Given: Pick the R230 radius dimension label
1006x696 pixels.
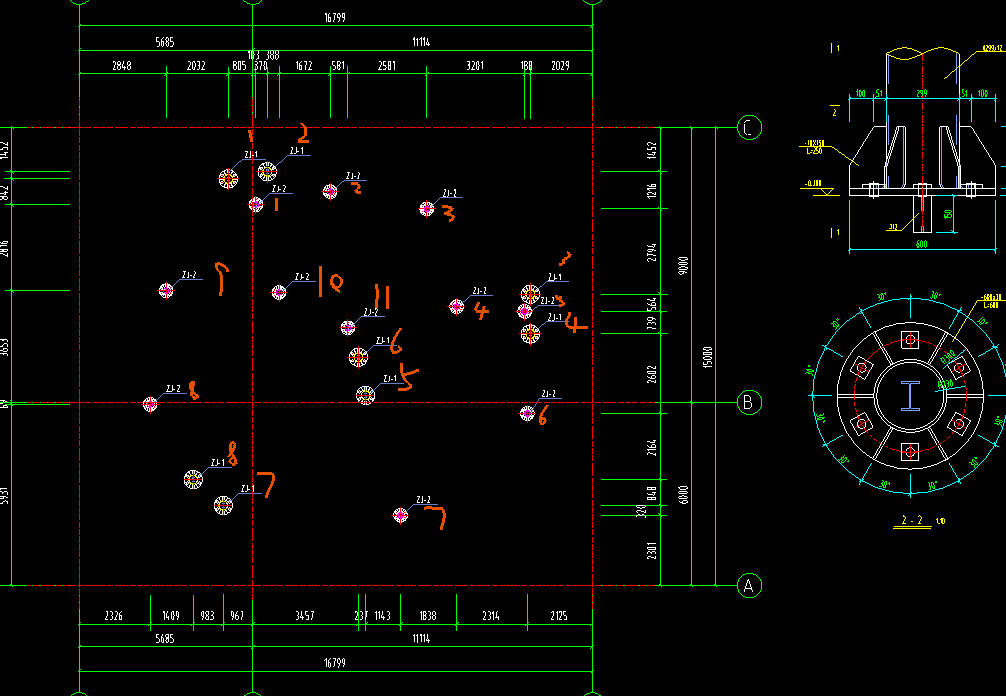Looking at the screenshot, I should (x=944, y=384).
